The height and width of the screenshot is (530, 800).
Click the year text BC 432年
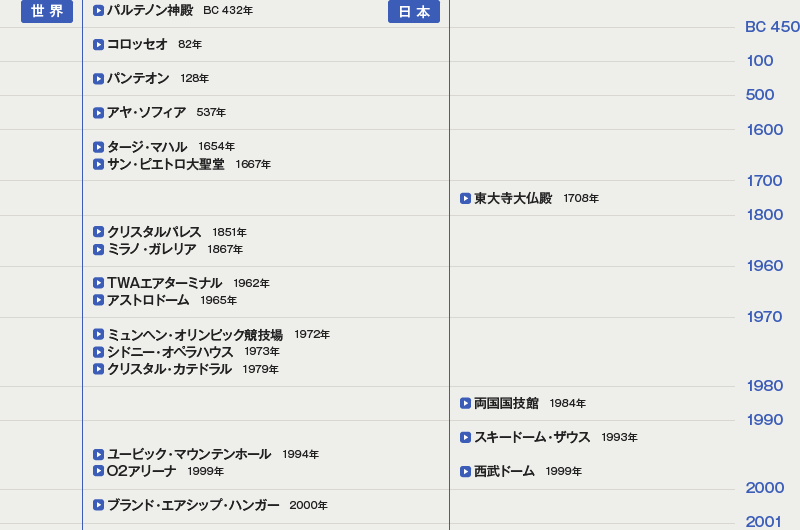pyautogui.click(x=228, y=10)
